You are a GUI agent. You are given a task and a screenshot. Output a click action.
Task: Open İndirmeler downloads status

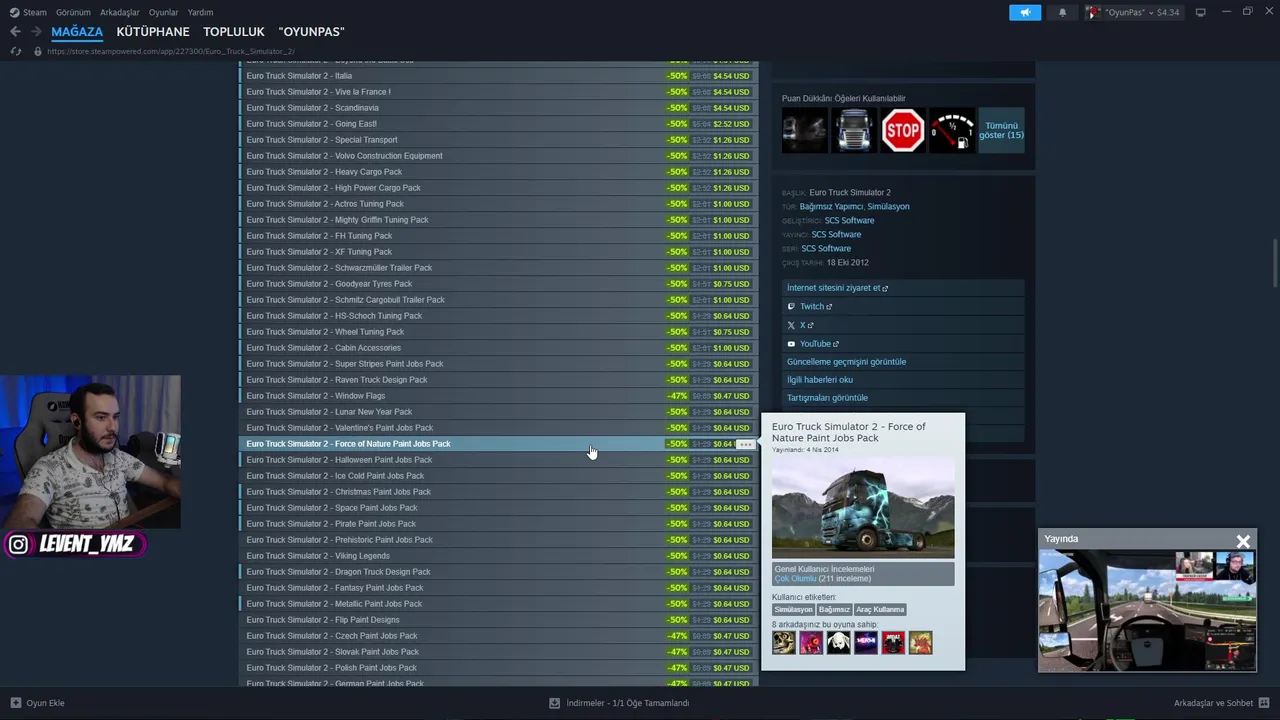[619, 703]
